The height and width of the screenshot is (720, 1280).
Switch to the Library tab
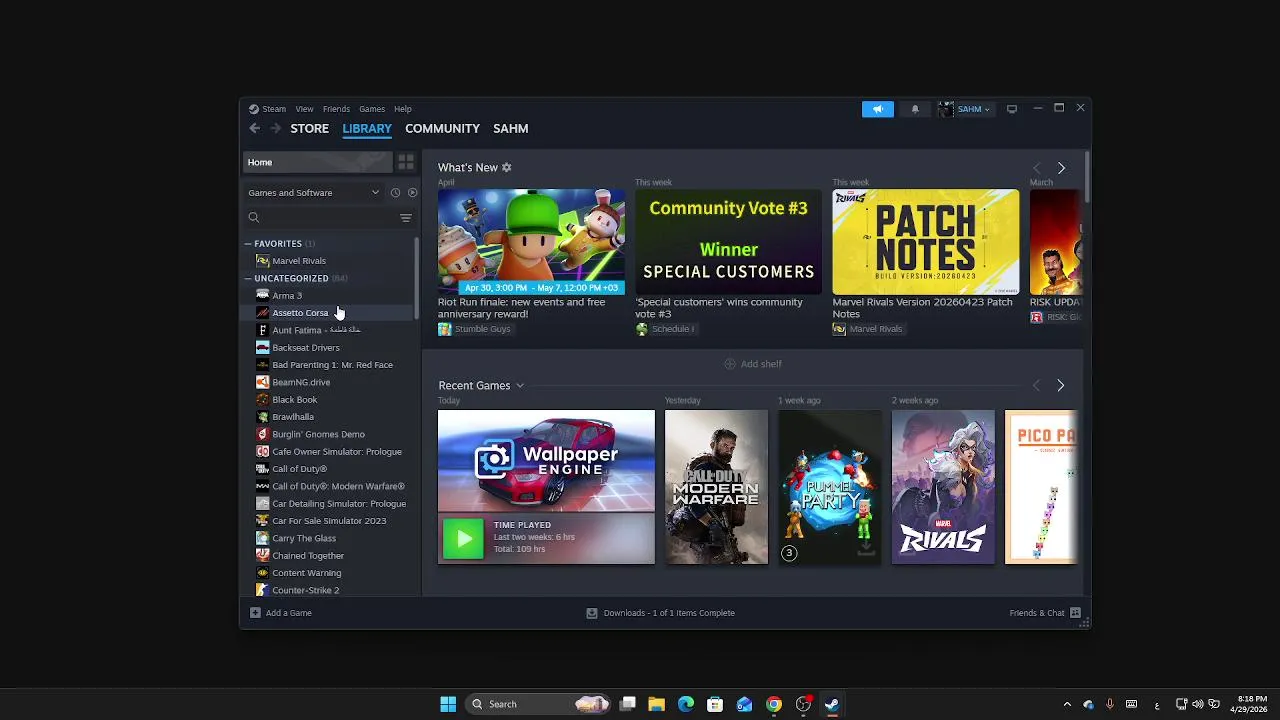[367, 128]
